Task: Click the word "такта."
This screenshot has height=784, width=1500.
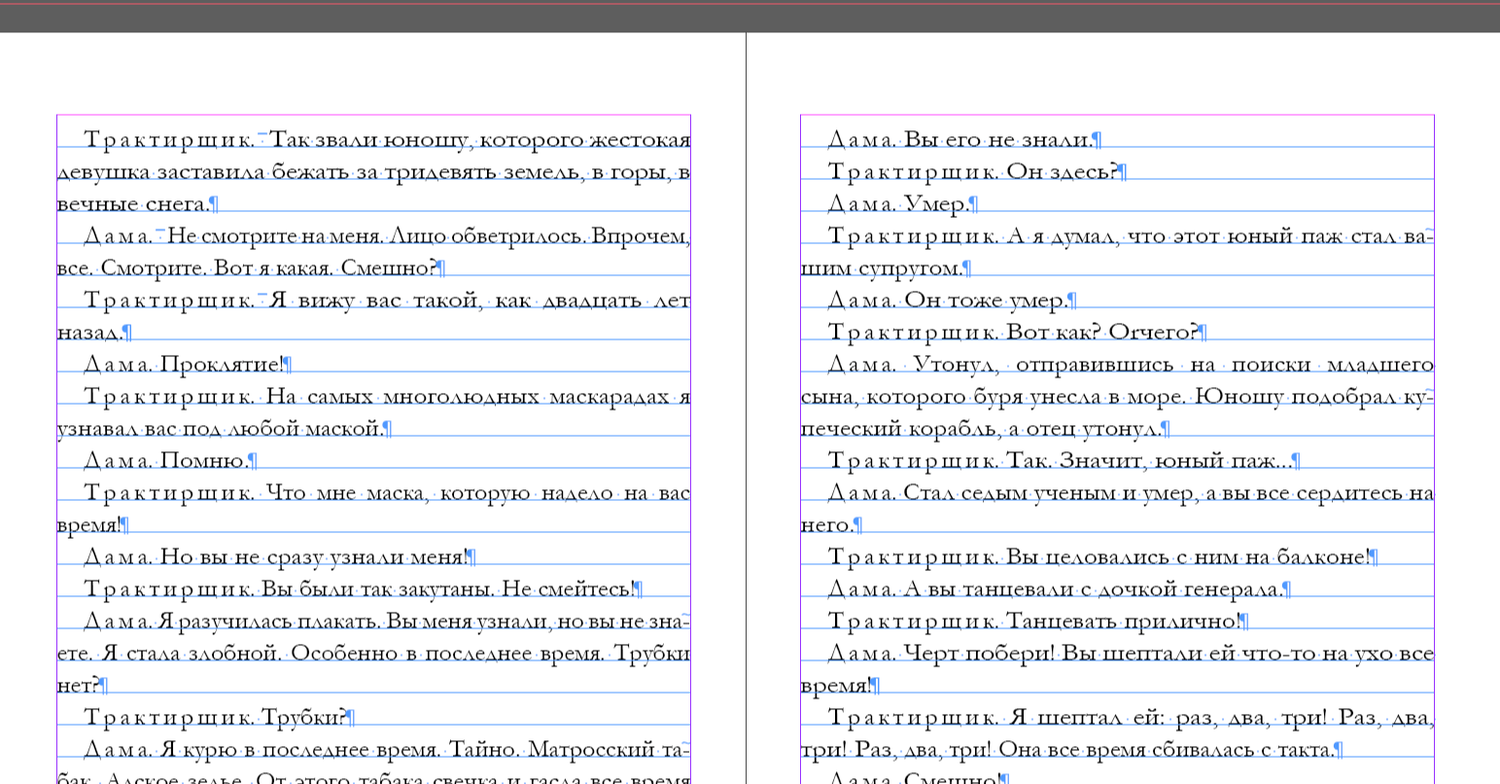Action: [x=1304, y=749]
